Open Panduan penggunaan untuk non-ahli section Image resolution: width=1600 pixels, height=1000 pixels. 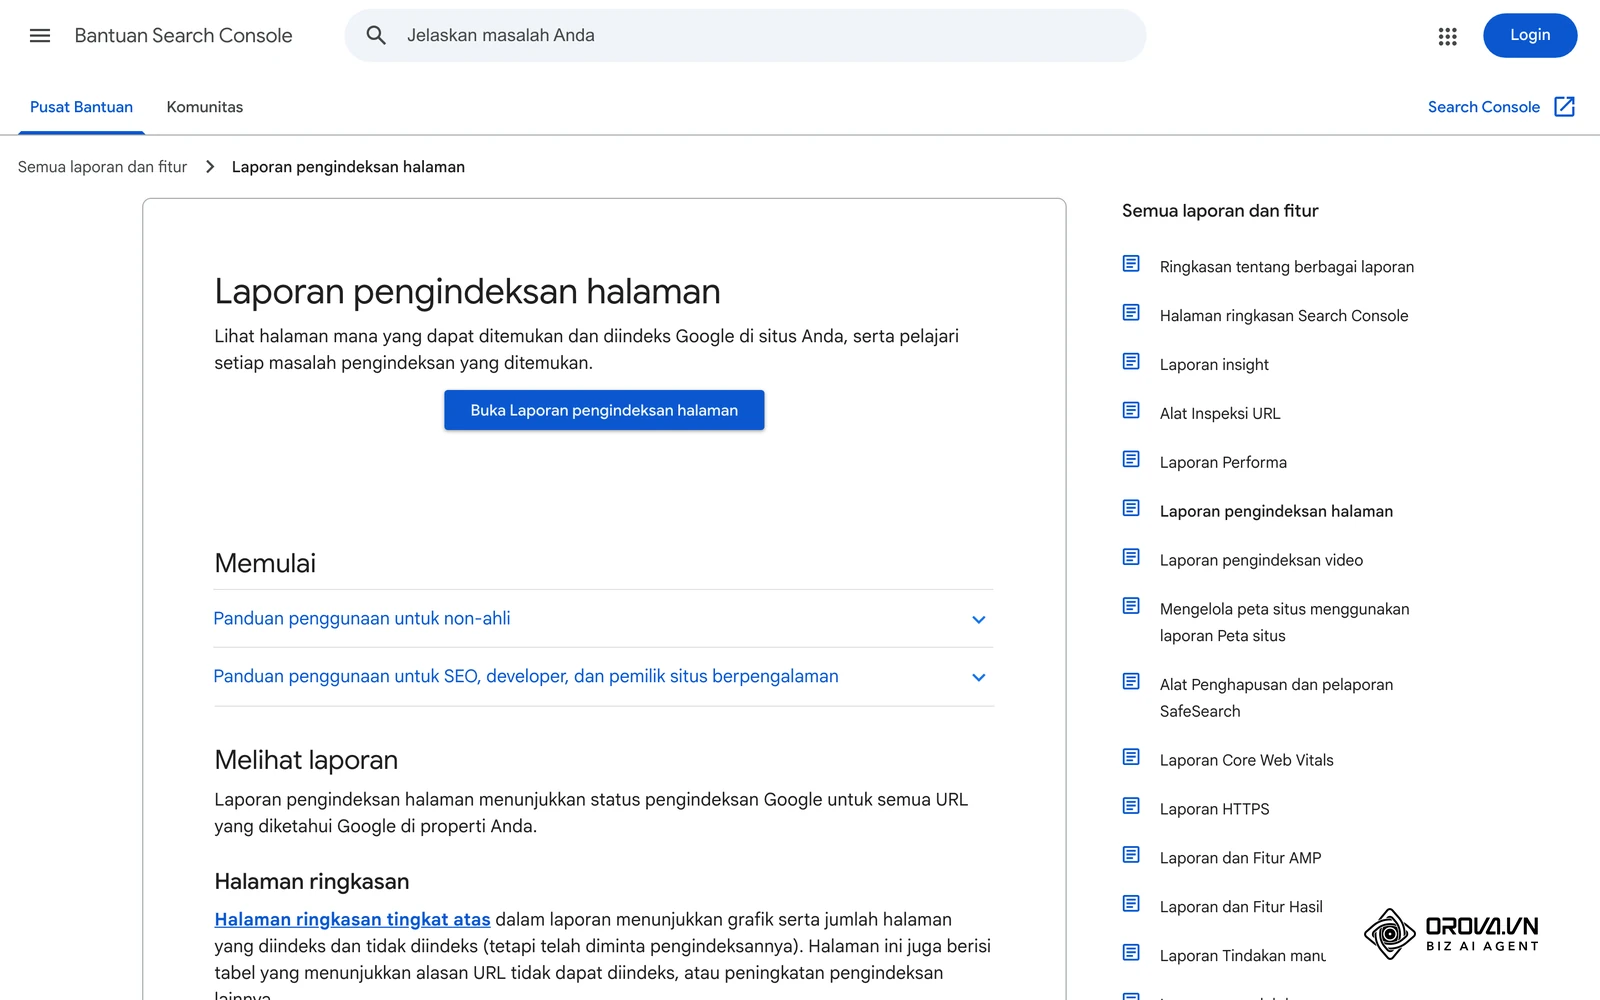[x=604, y=619]
